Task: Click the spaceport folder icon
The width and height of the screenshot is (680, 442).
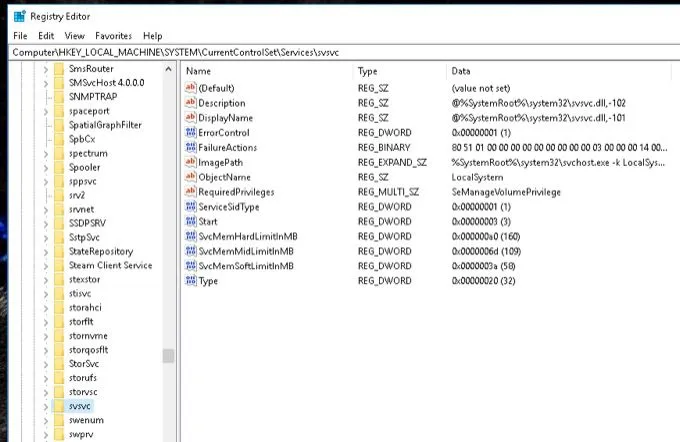Action: click(x=59, y=111)
